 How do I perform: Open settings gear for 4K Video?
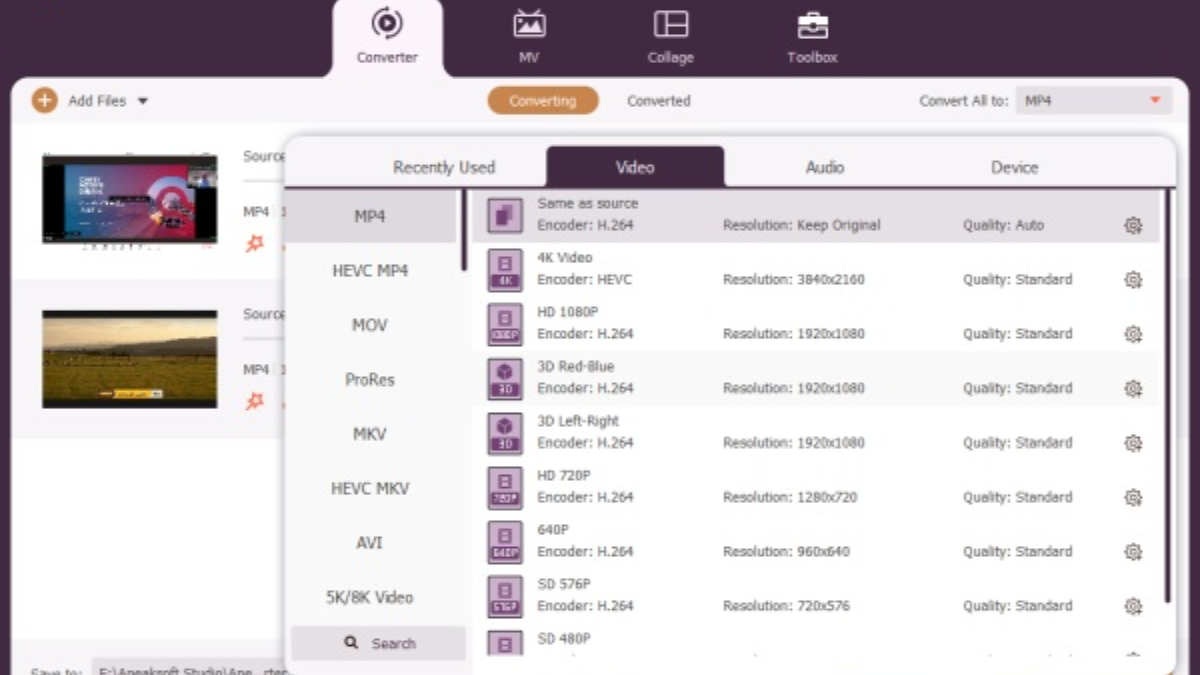pos(1133,280)
